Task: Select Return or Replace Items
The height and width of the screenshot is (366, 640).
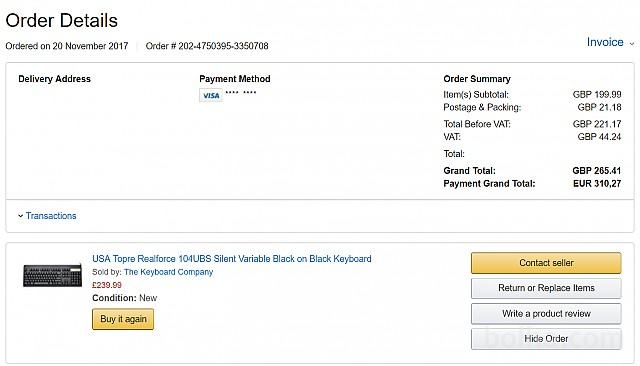Action: point(546,288)
